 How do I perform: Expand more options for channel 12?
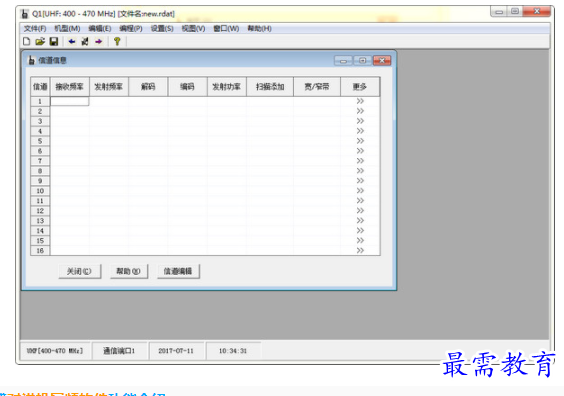[x=360, y=211]
